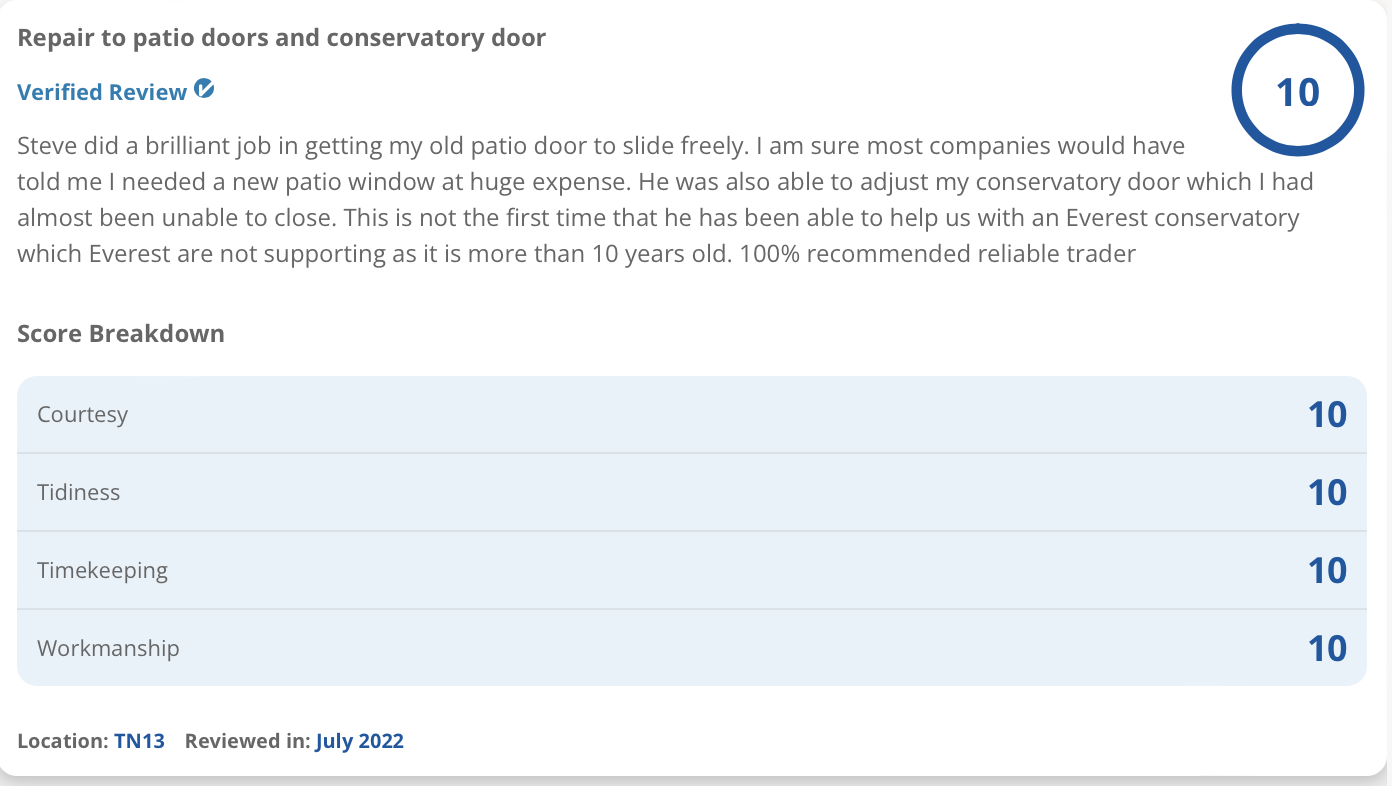Open the July 2022 review date link

click(359, 741)
